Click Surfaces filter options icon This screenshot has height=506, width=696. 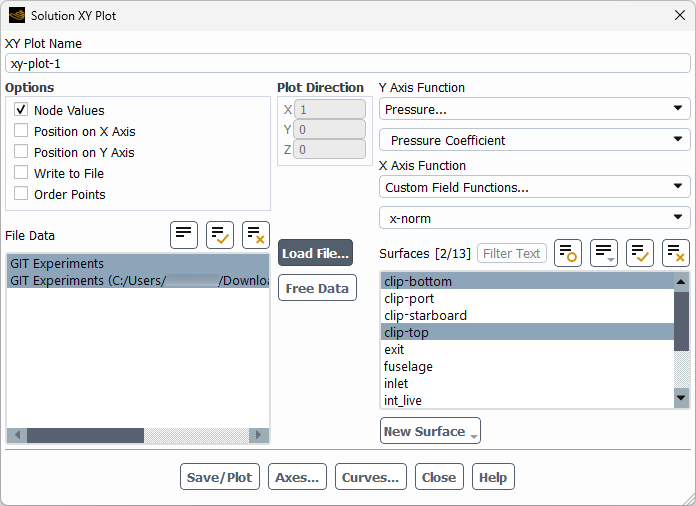coord(568,253)
